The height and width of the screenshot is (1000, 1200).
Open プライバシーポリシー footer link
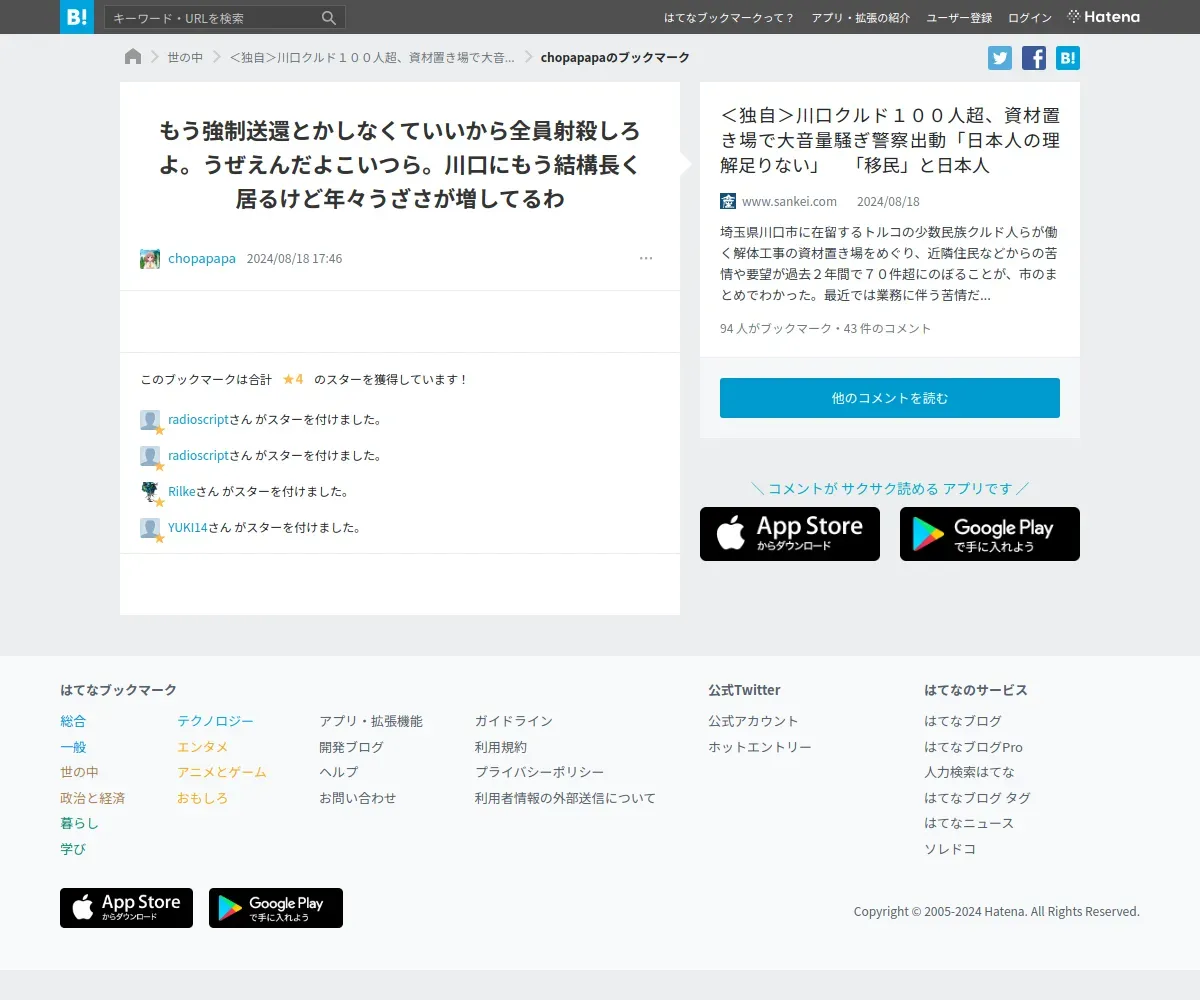[x=539, y=772]
